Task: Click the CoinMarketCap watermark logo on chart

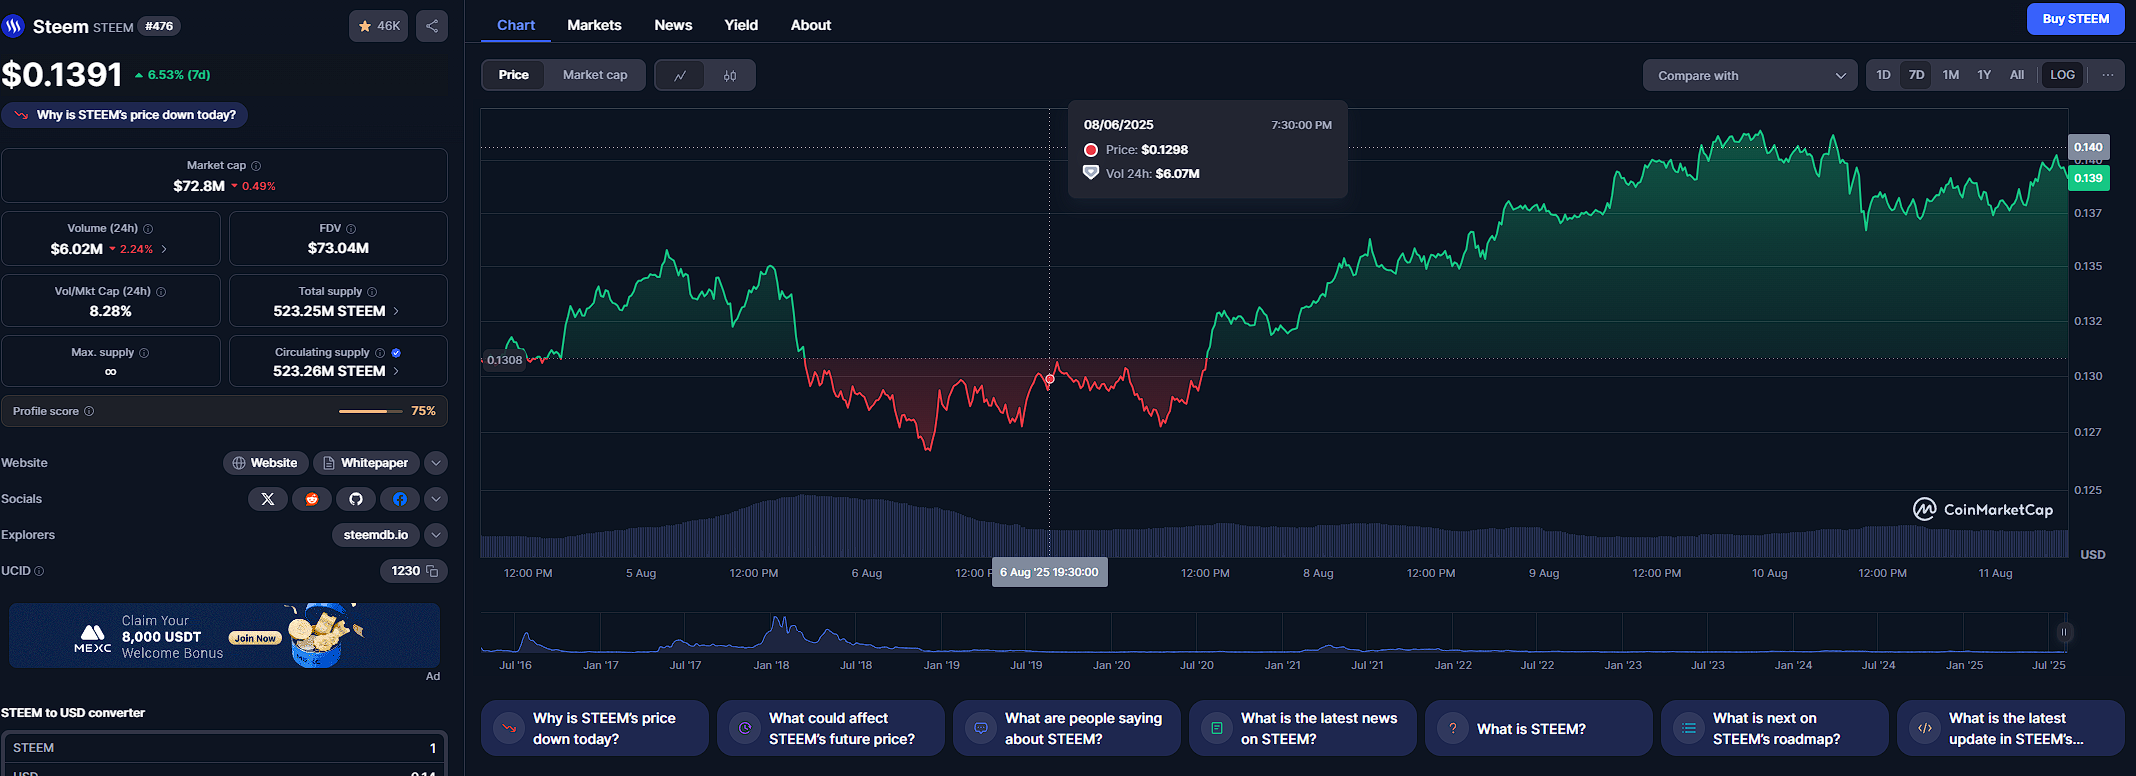Action: click(1983, 509)
